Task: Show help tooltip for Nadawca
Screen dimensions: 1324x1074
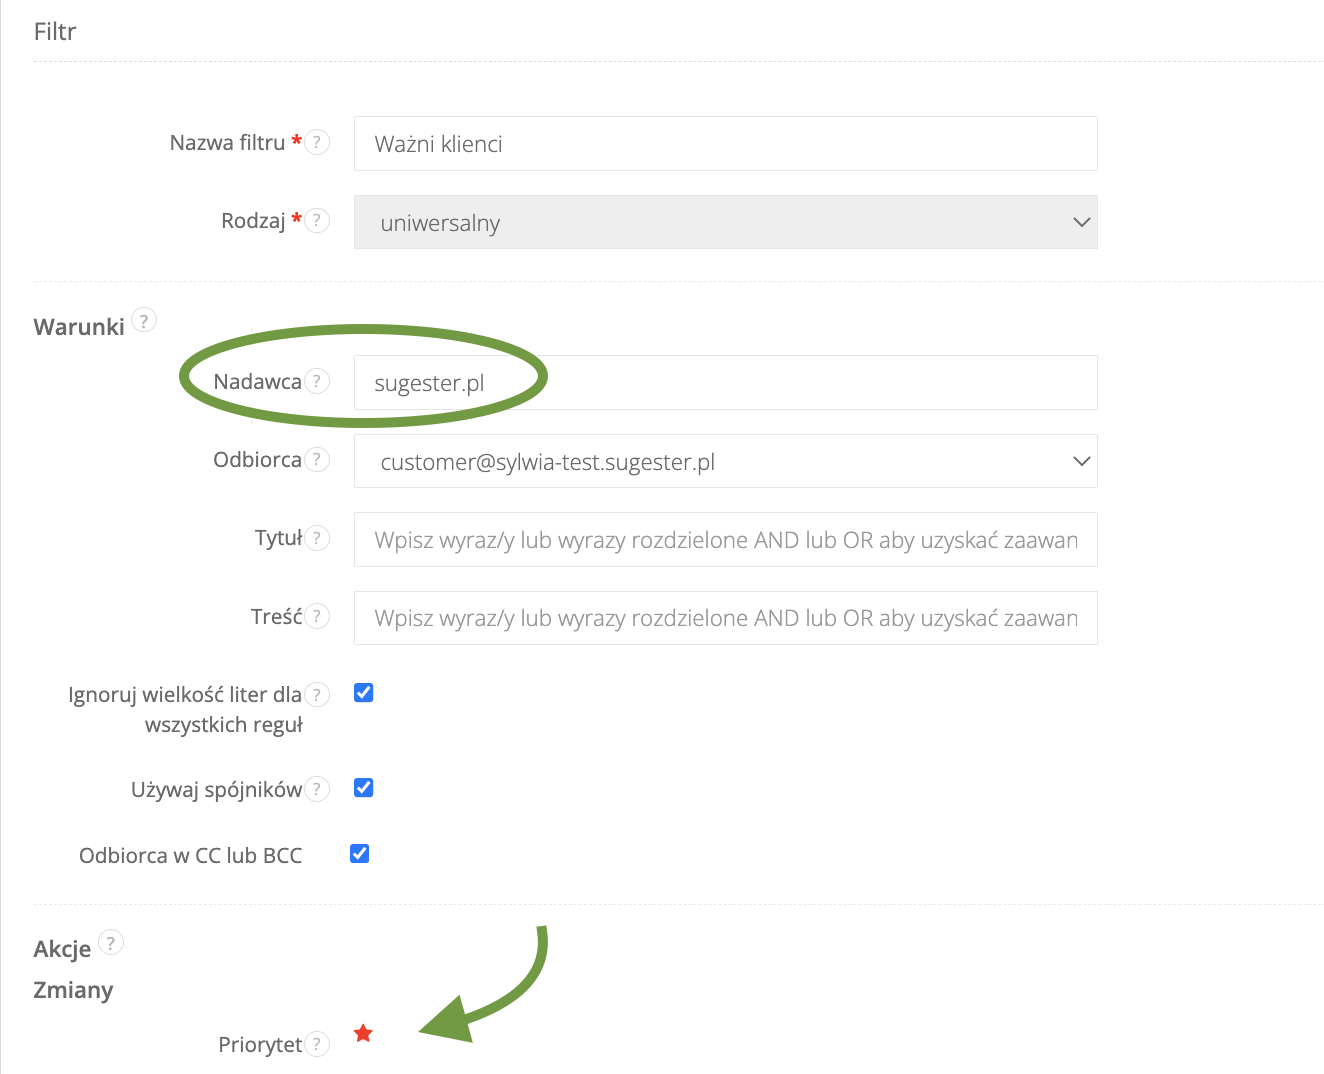Action: pyautogui.click(x=317, y=381)
